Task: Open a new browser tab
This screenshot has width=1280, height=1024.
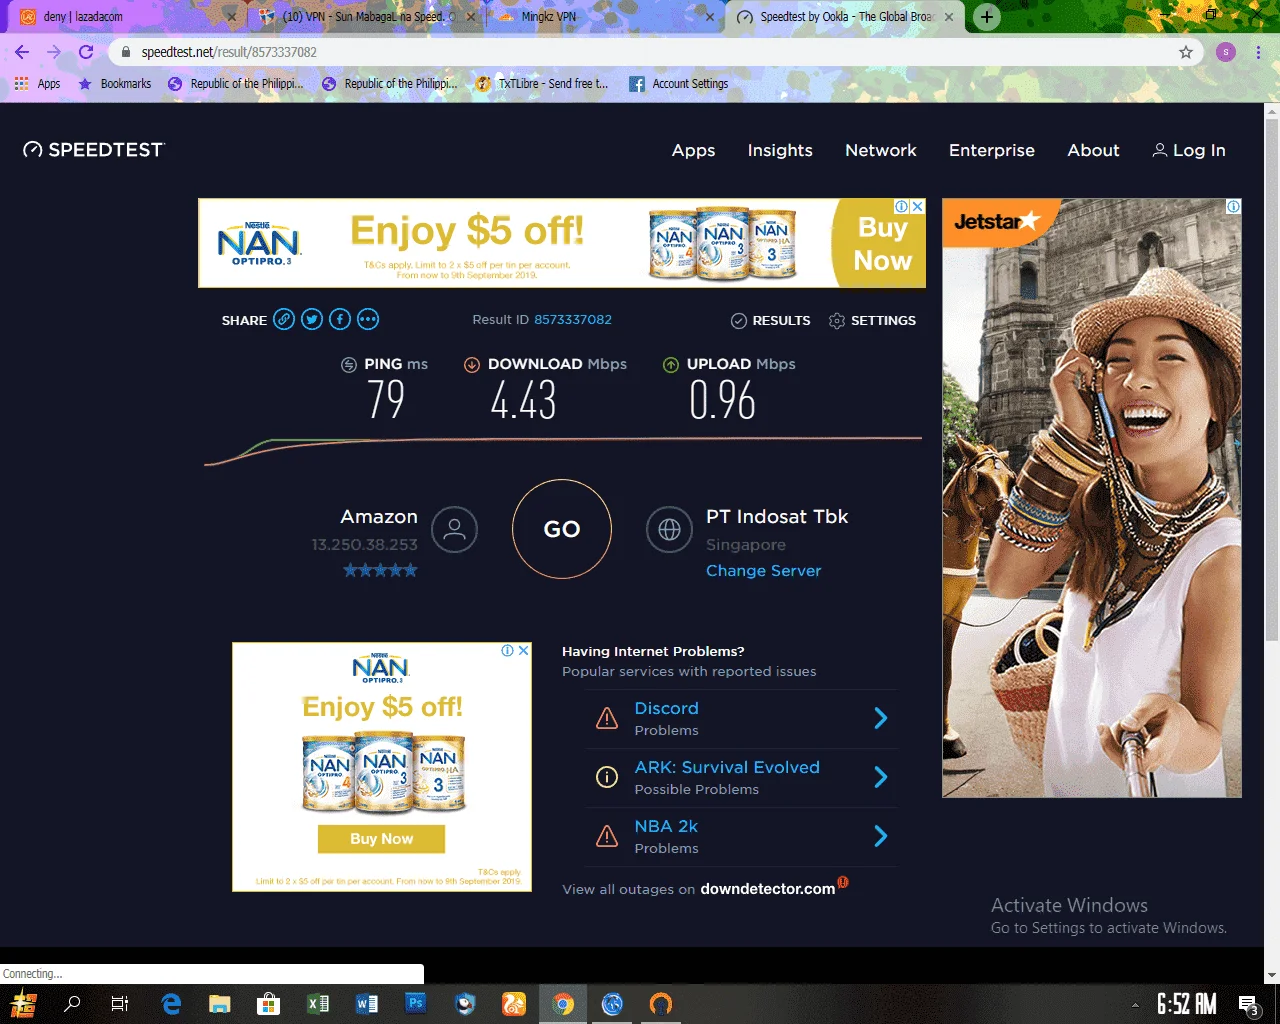Action: click(x=987, y=17)
